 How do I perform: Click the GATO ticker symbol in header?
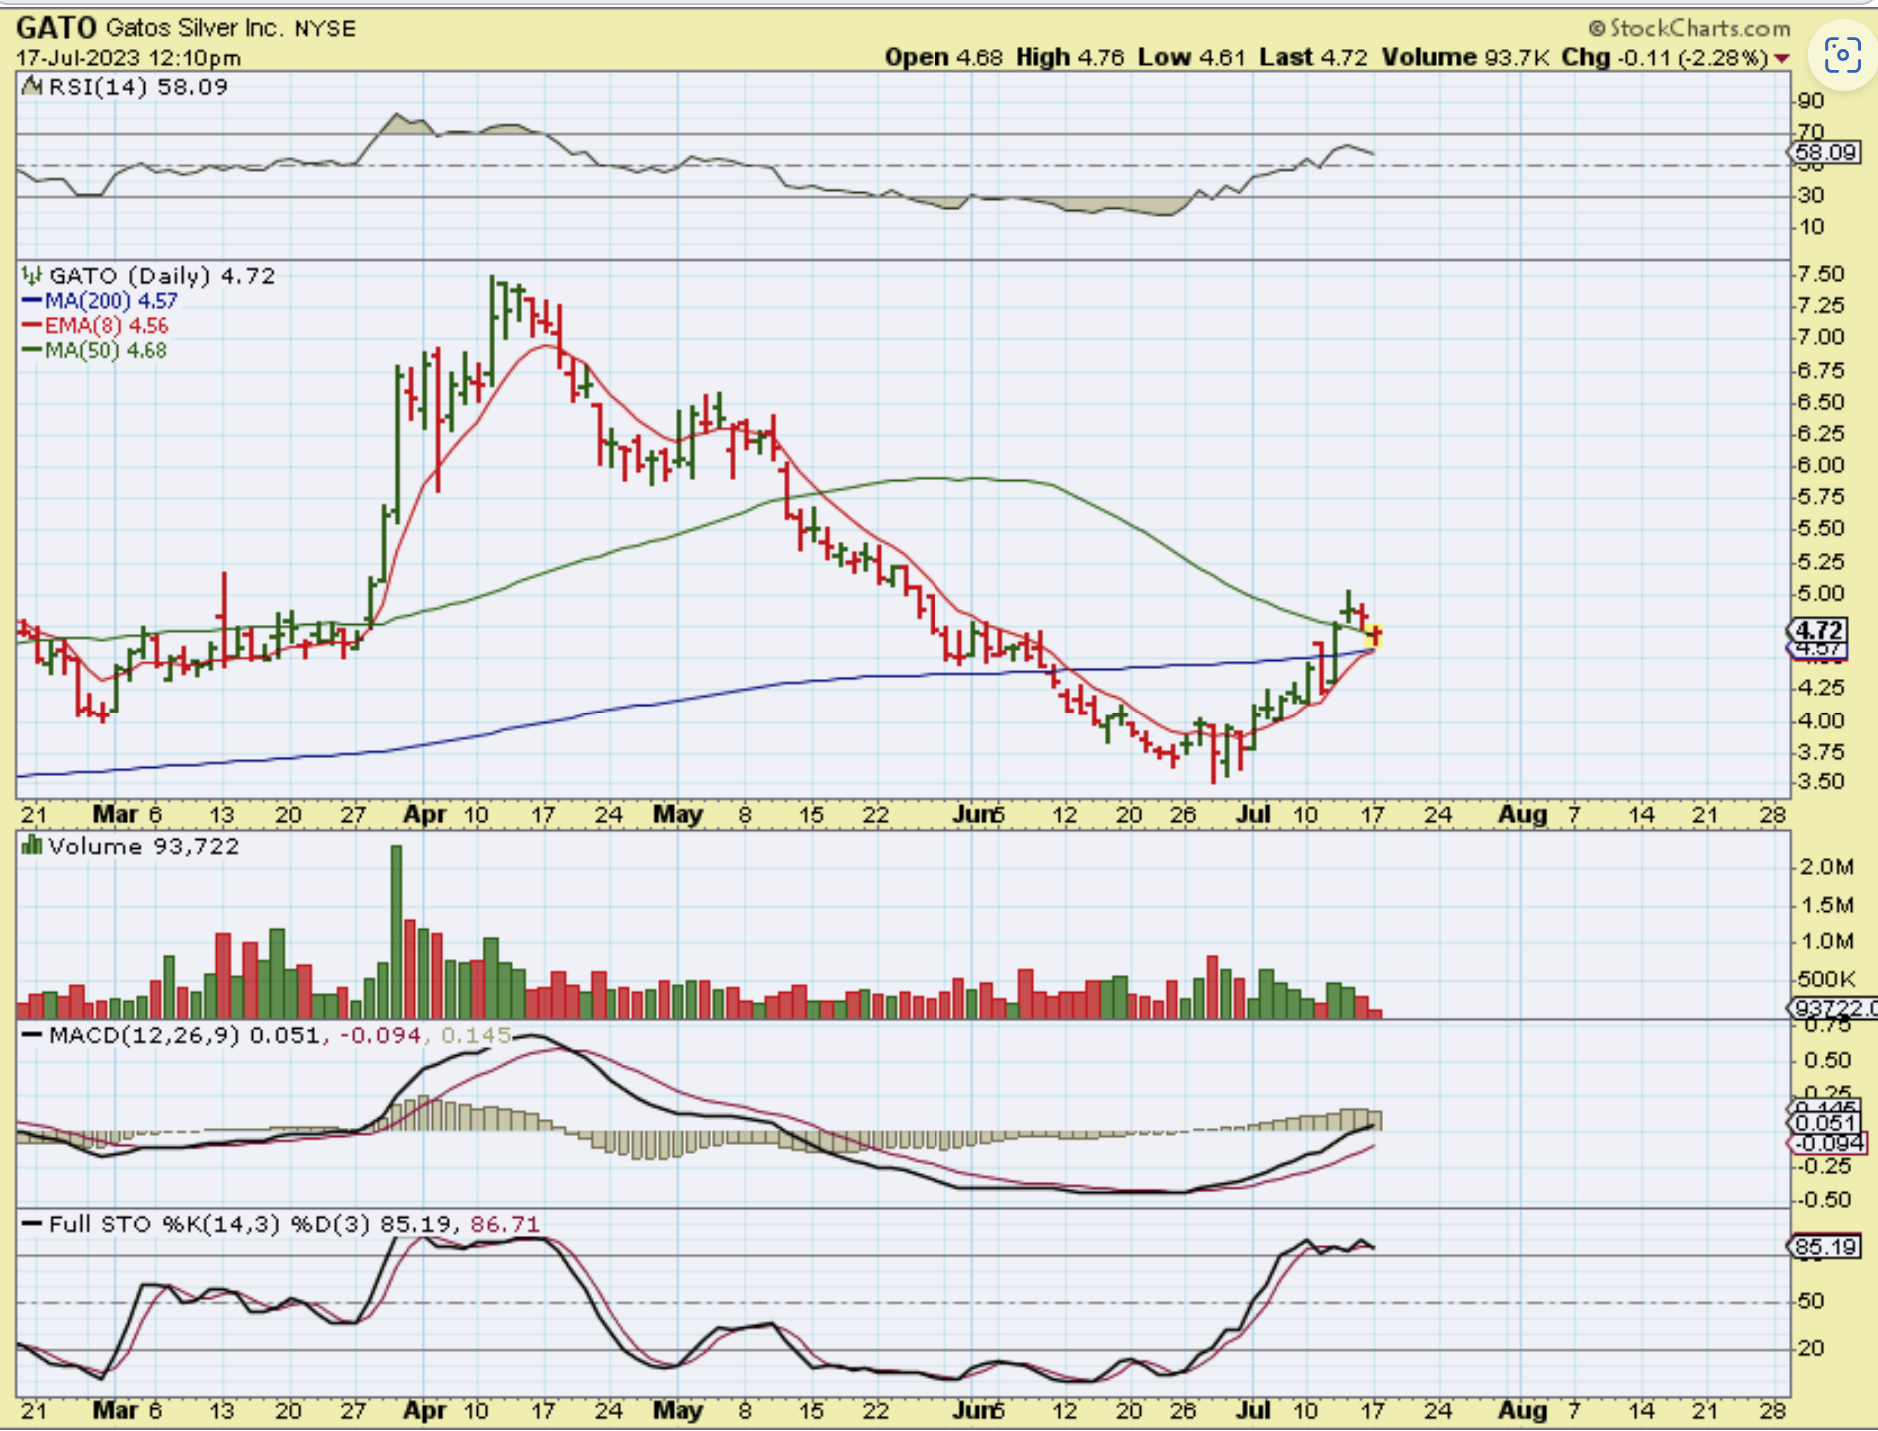(x=56, y=28)
